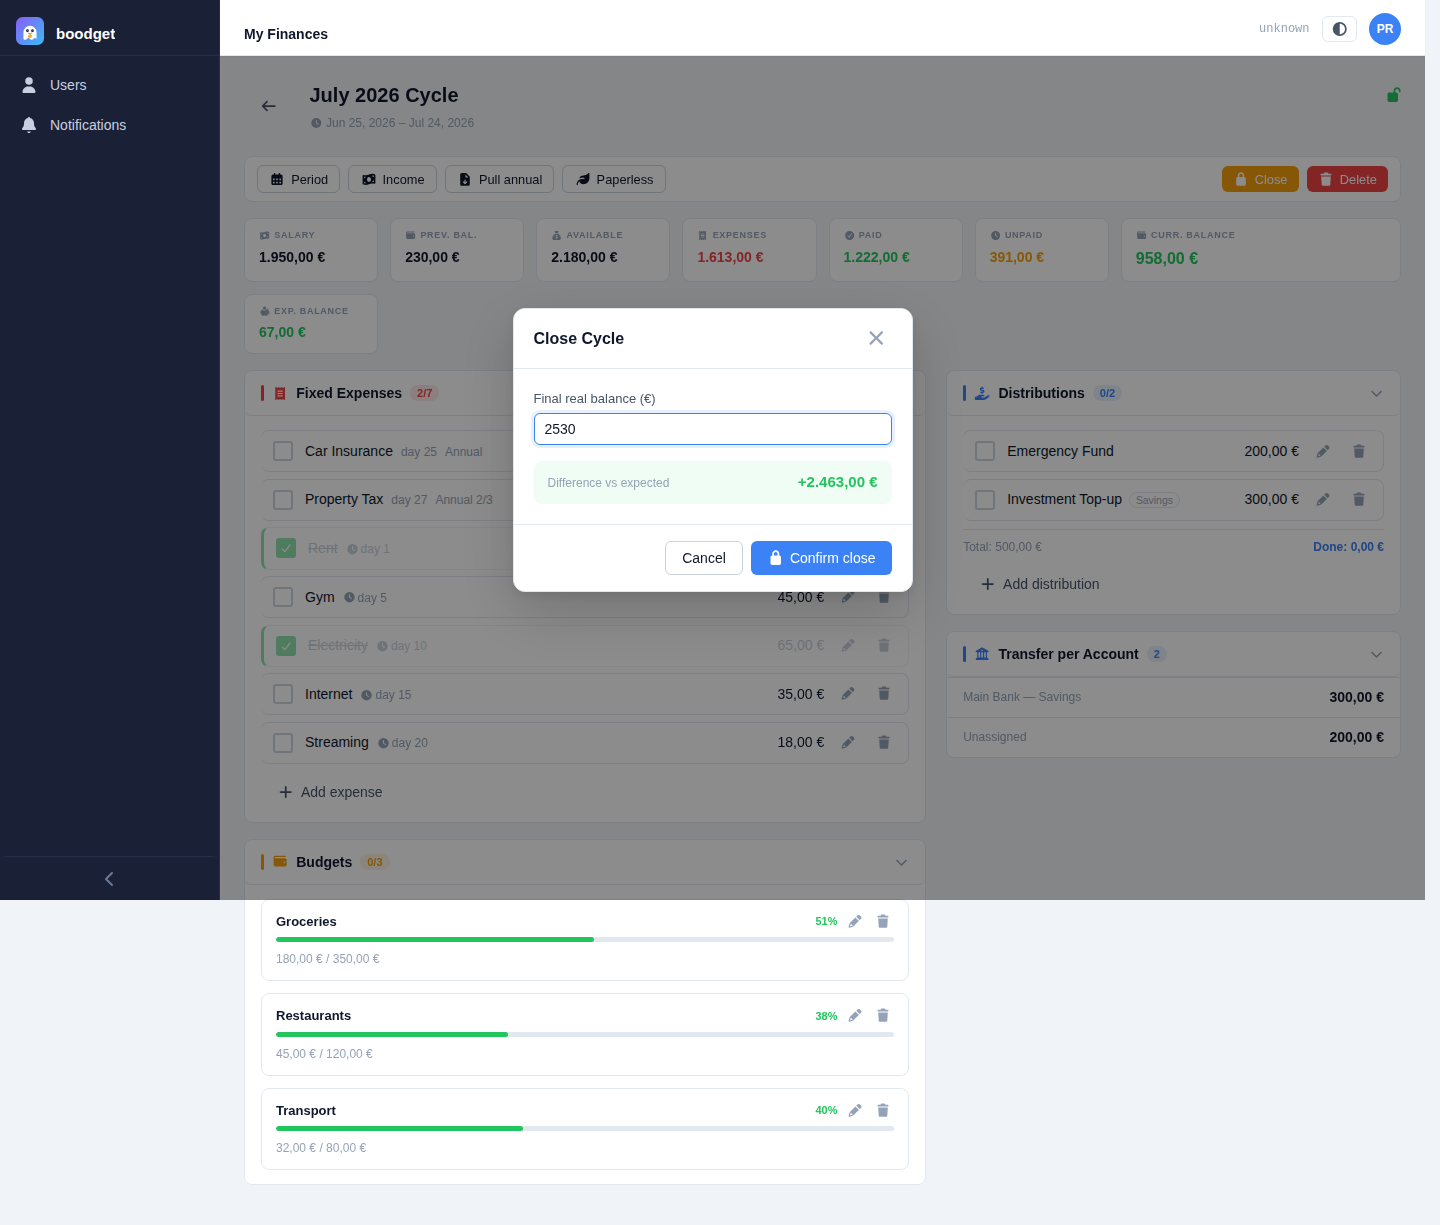Click the green unlocked padlock icon
The height and width of the screenshot is (1225, 1440).
[1393, 95]
